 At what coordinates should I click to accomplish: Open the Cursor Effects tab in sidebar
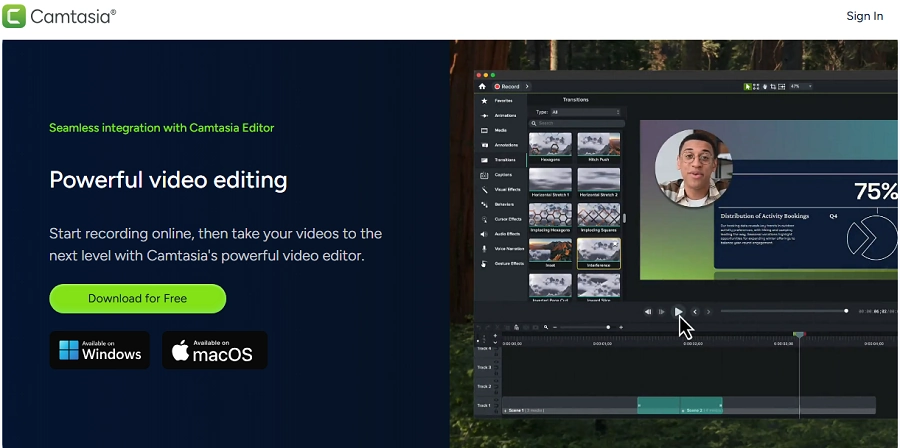(x=500, y=219)
